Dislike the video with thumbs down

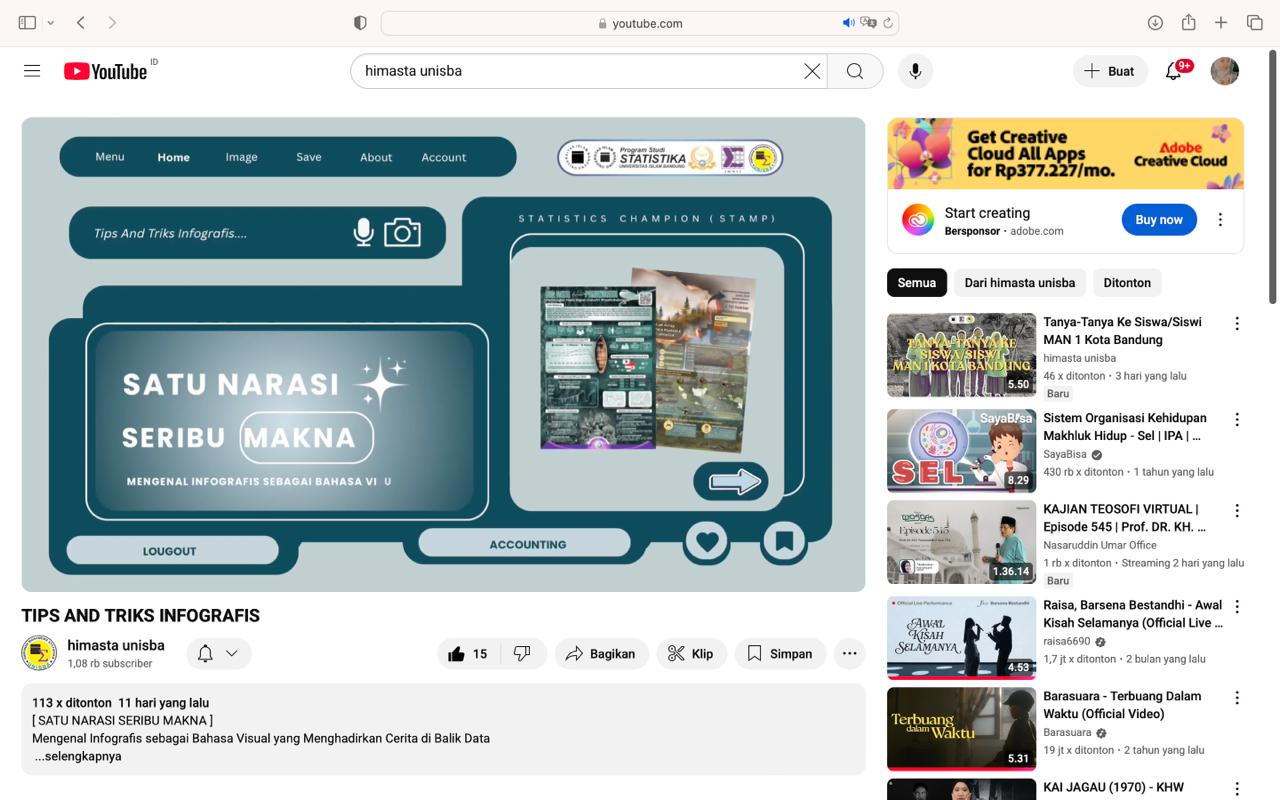click(x=522, y=654)
